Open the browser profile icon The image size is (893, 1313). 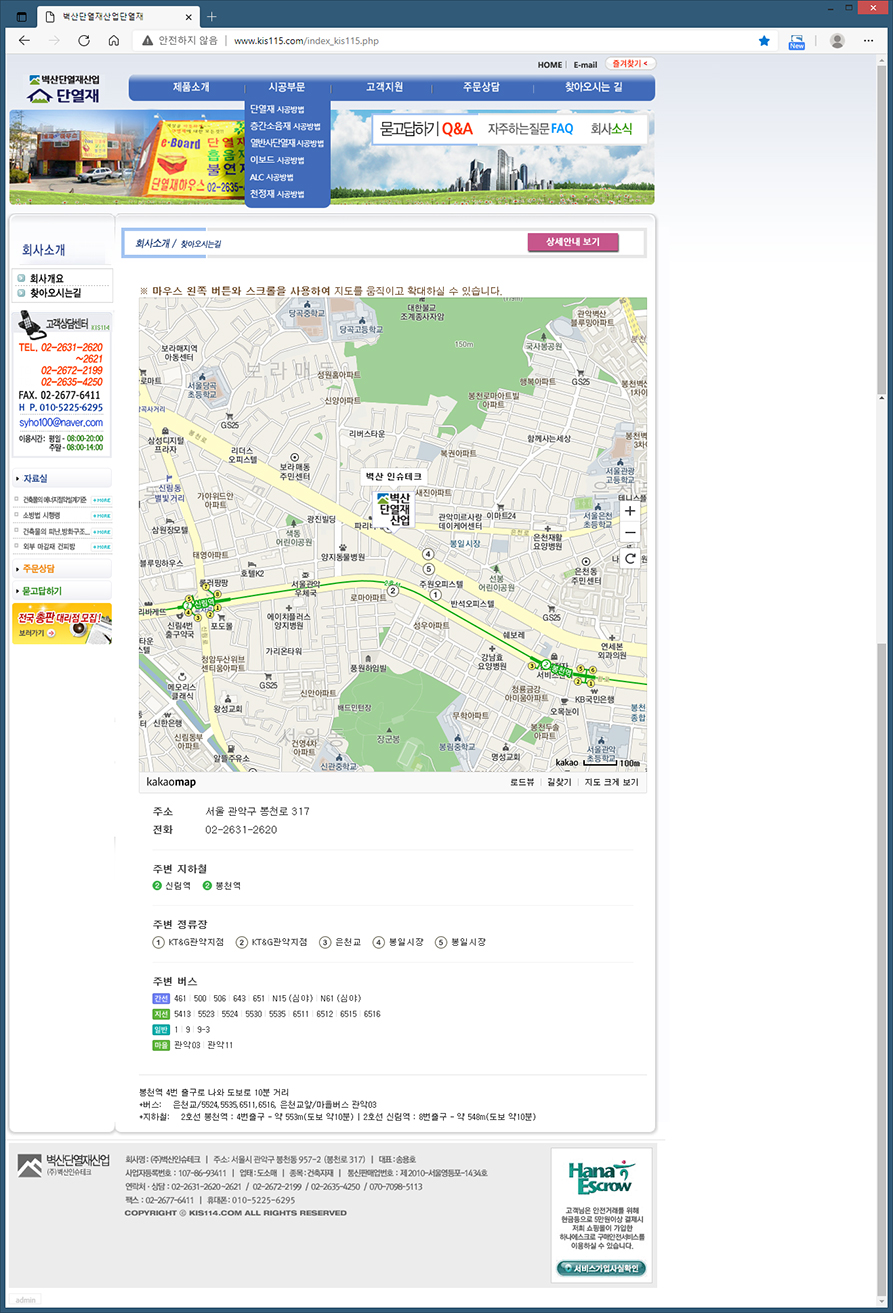837,41
